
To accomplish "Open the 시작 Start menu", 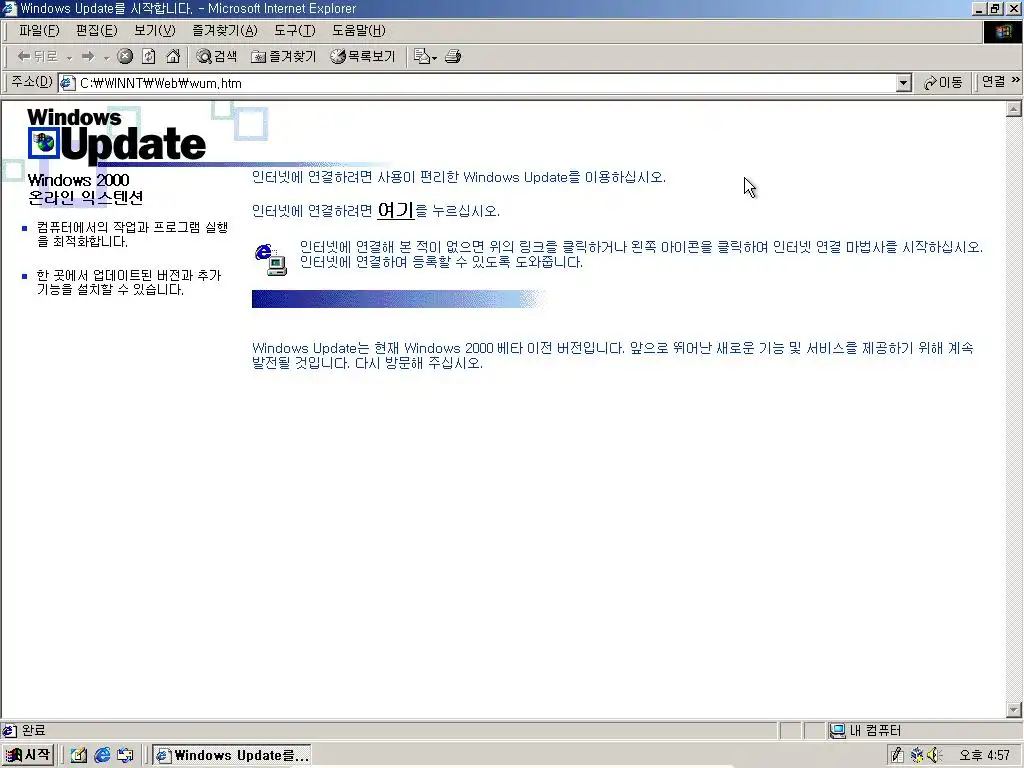I will point(27,755).
